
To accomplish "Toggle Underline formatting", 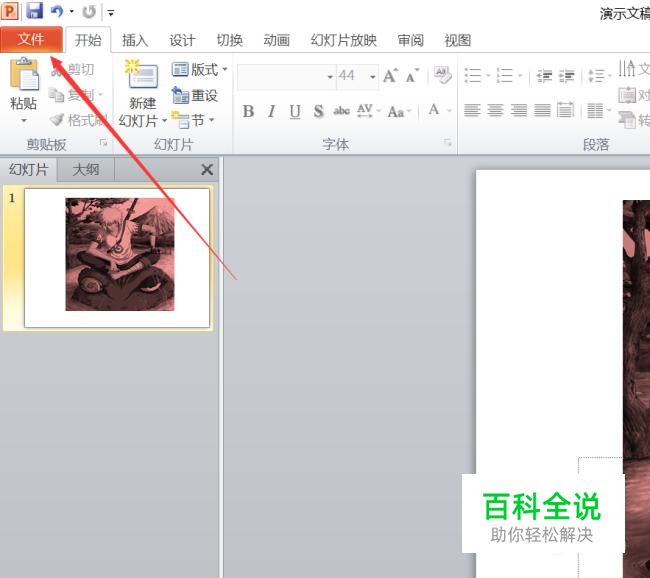I will click(x=295, y=112).
